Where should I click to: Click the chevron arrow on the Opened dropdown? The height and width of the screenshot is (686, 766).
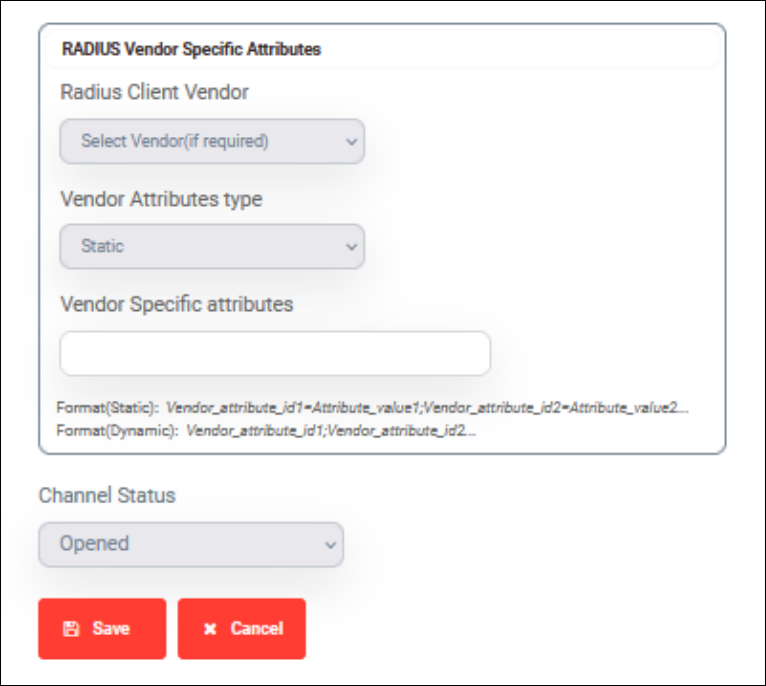coord(330,545)
